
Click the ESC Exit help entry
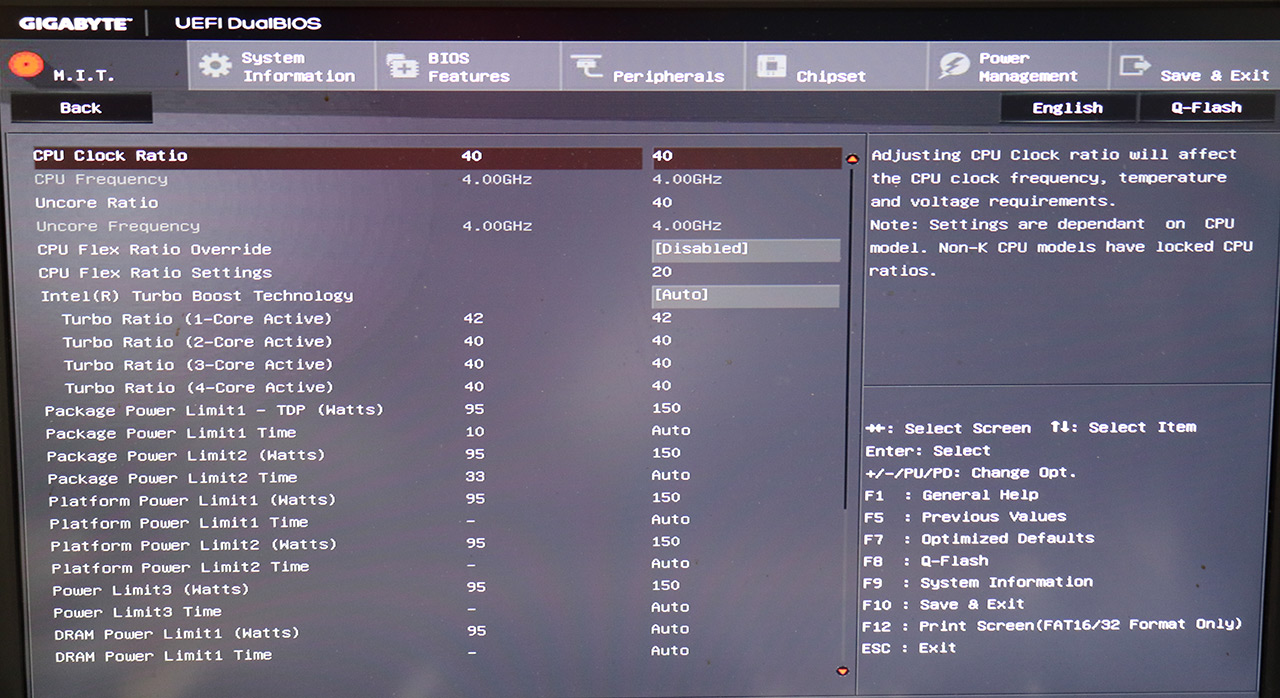pos(909,648)
